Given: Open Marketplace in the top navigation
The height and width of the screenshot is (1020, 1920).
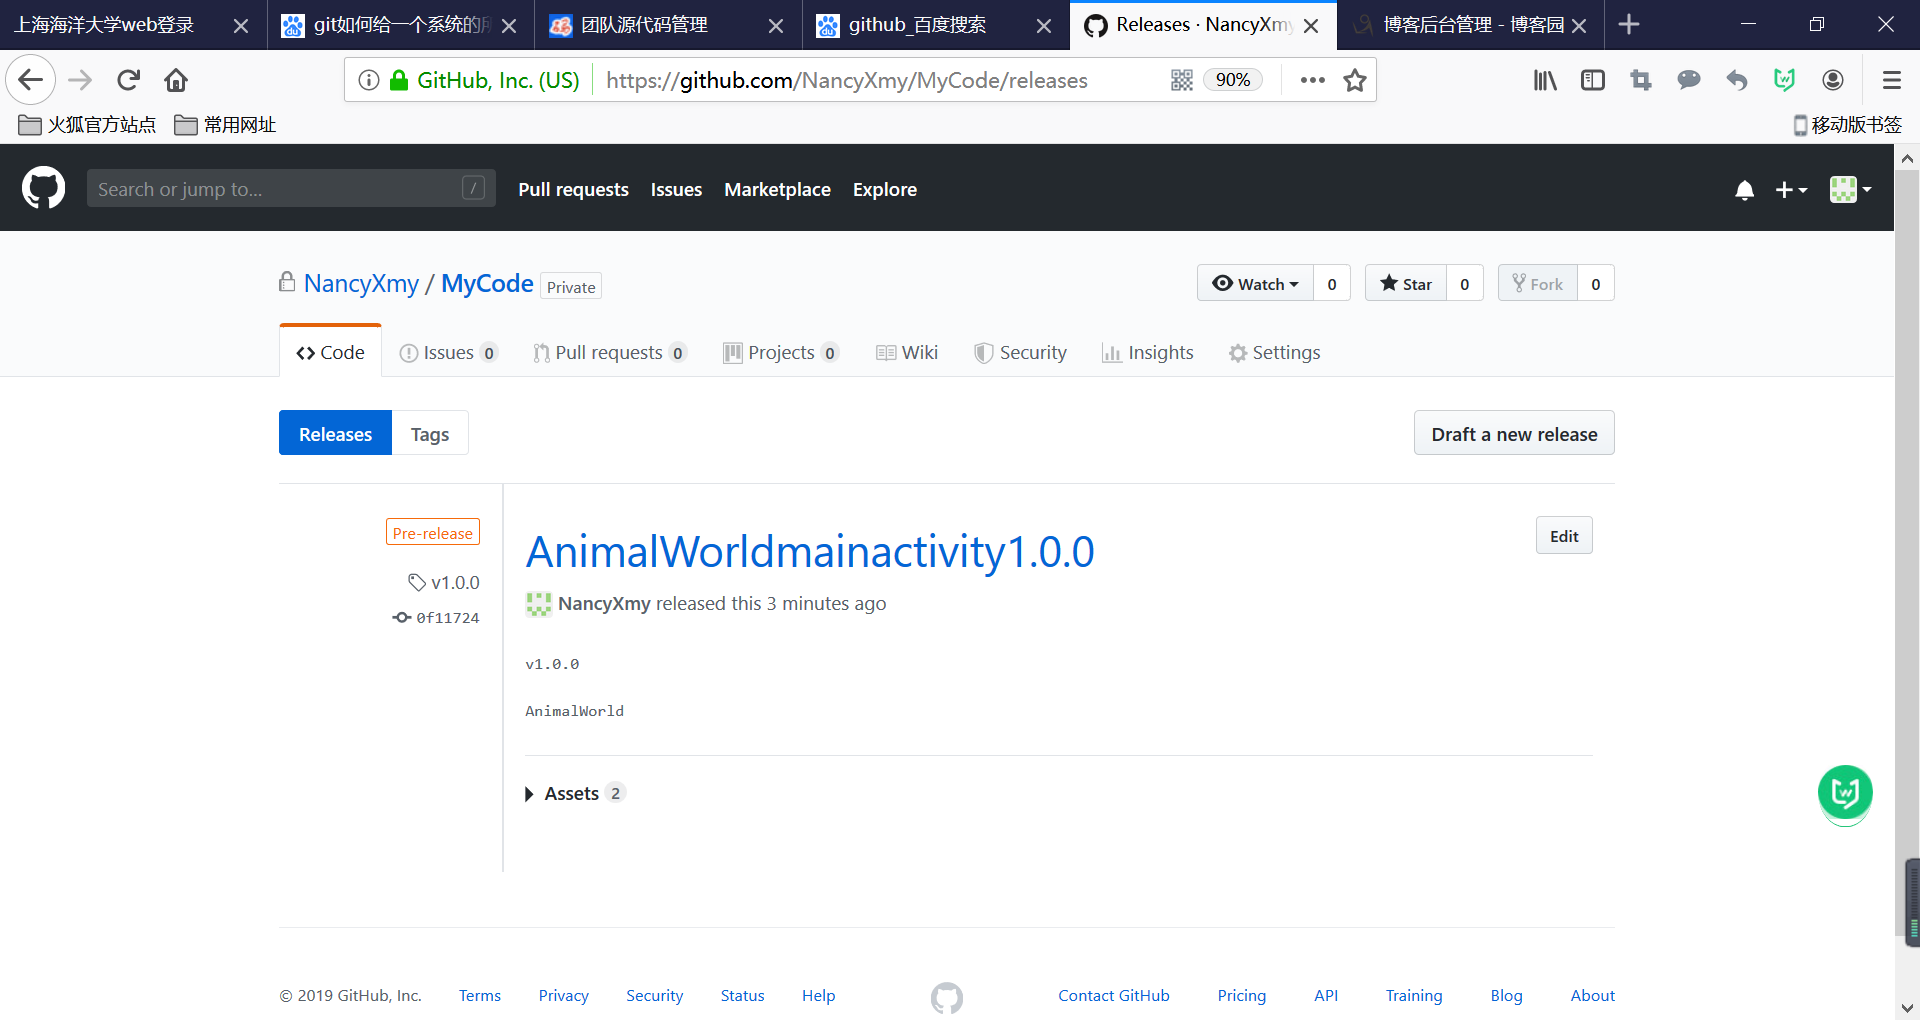Looking at the screenshot, I should click(777, 190).
